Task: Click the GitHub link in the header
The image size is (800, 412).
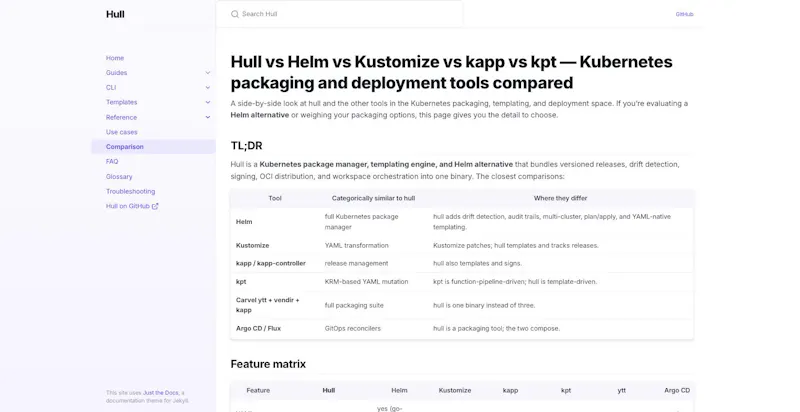Action: pyautogui.click(x=684, y=14)
